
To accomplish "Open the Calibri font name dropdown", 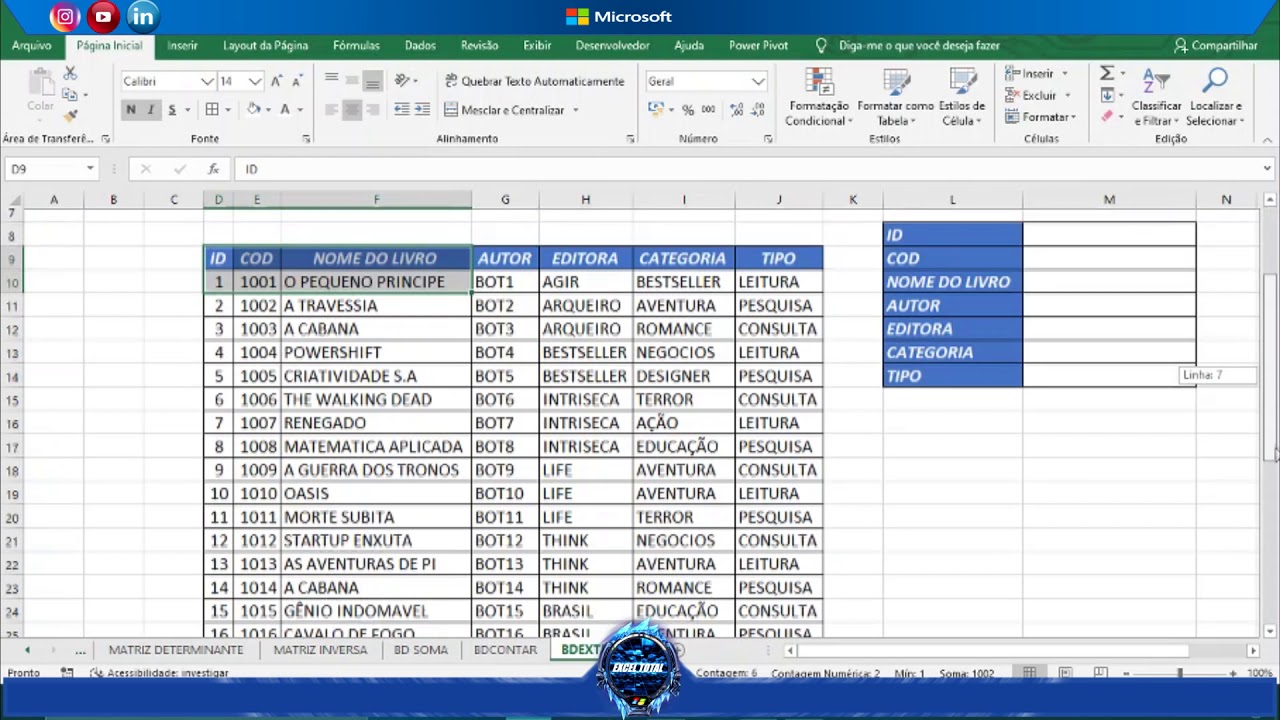I will pos(207,82).
